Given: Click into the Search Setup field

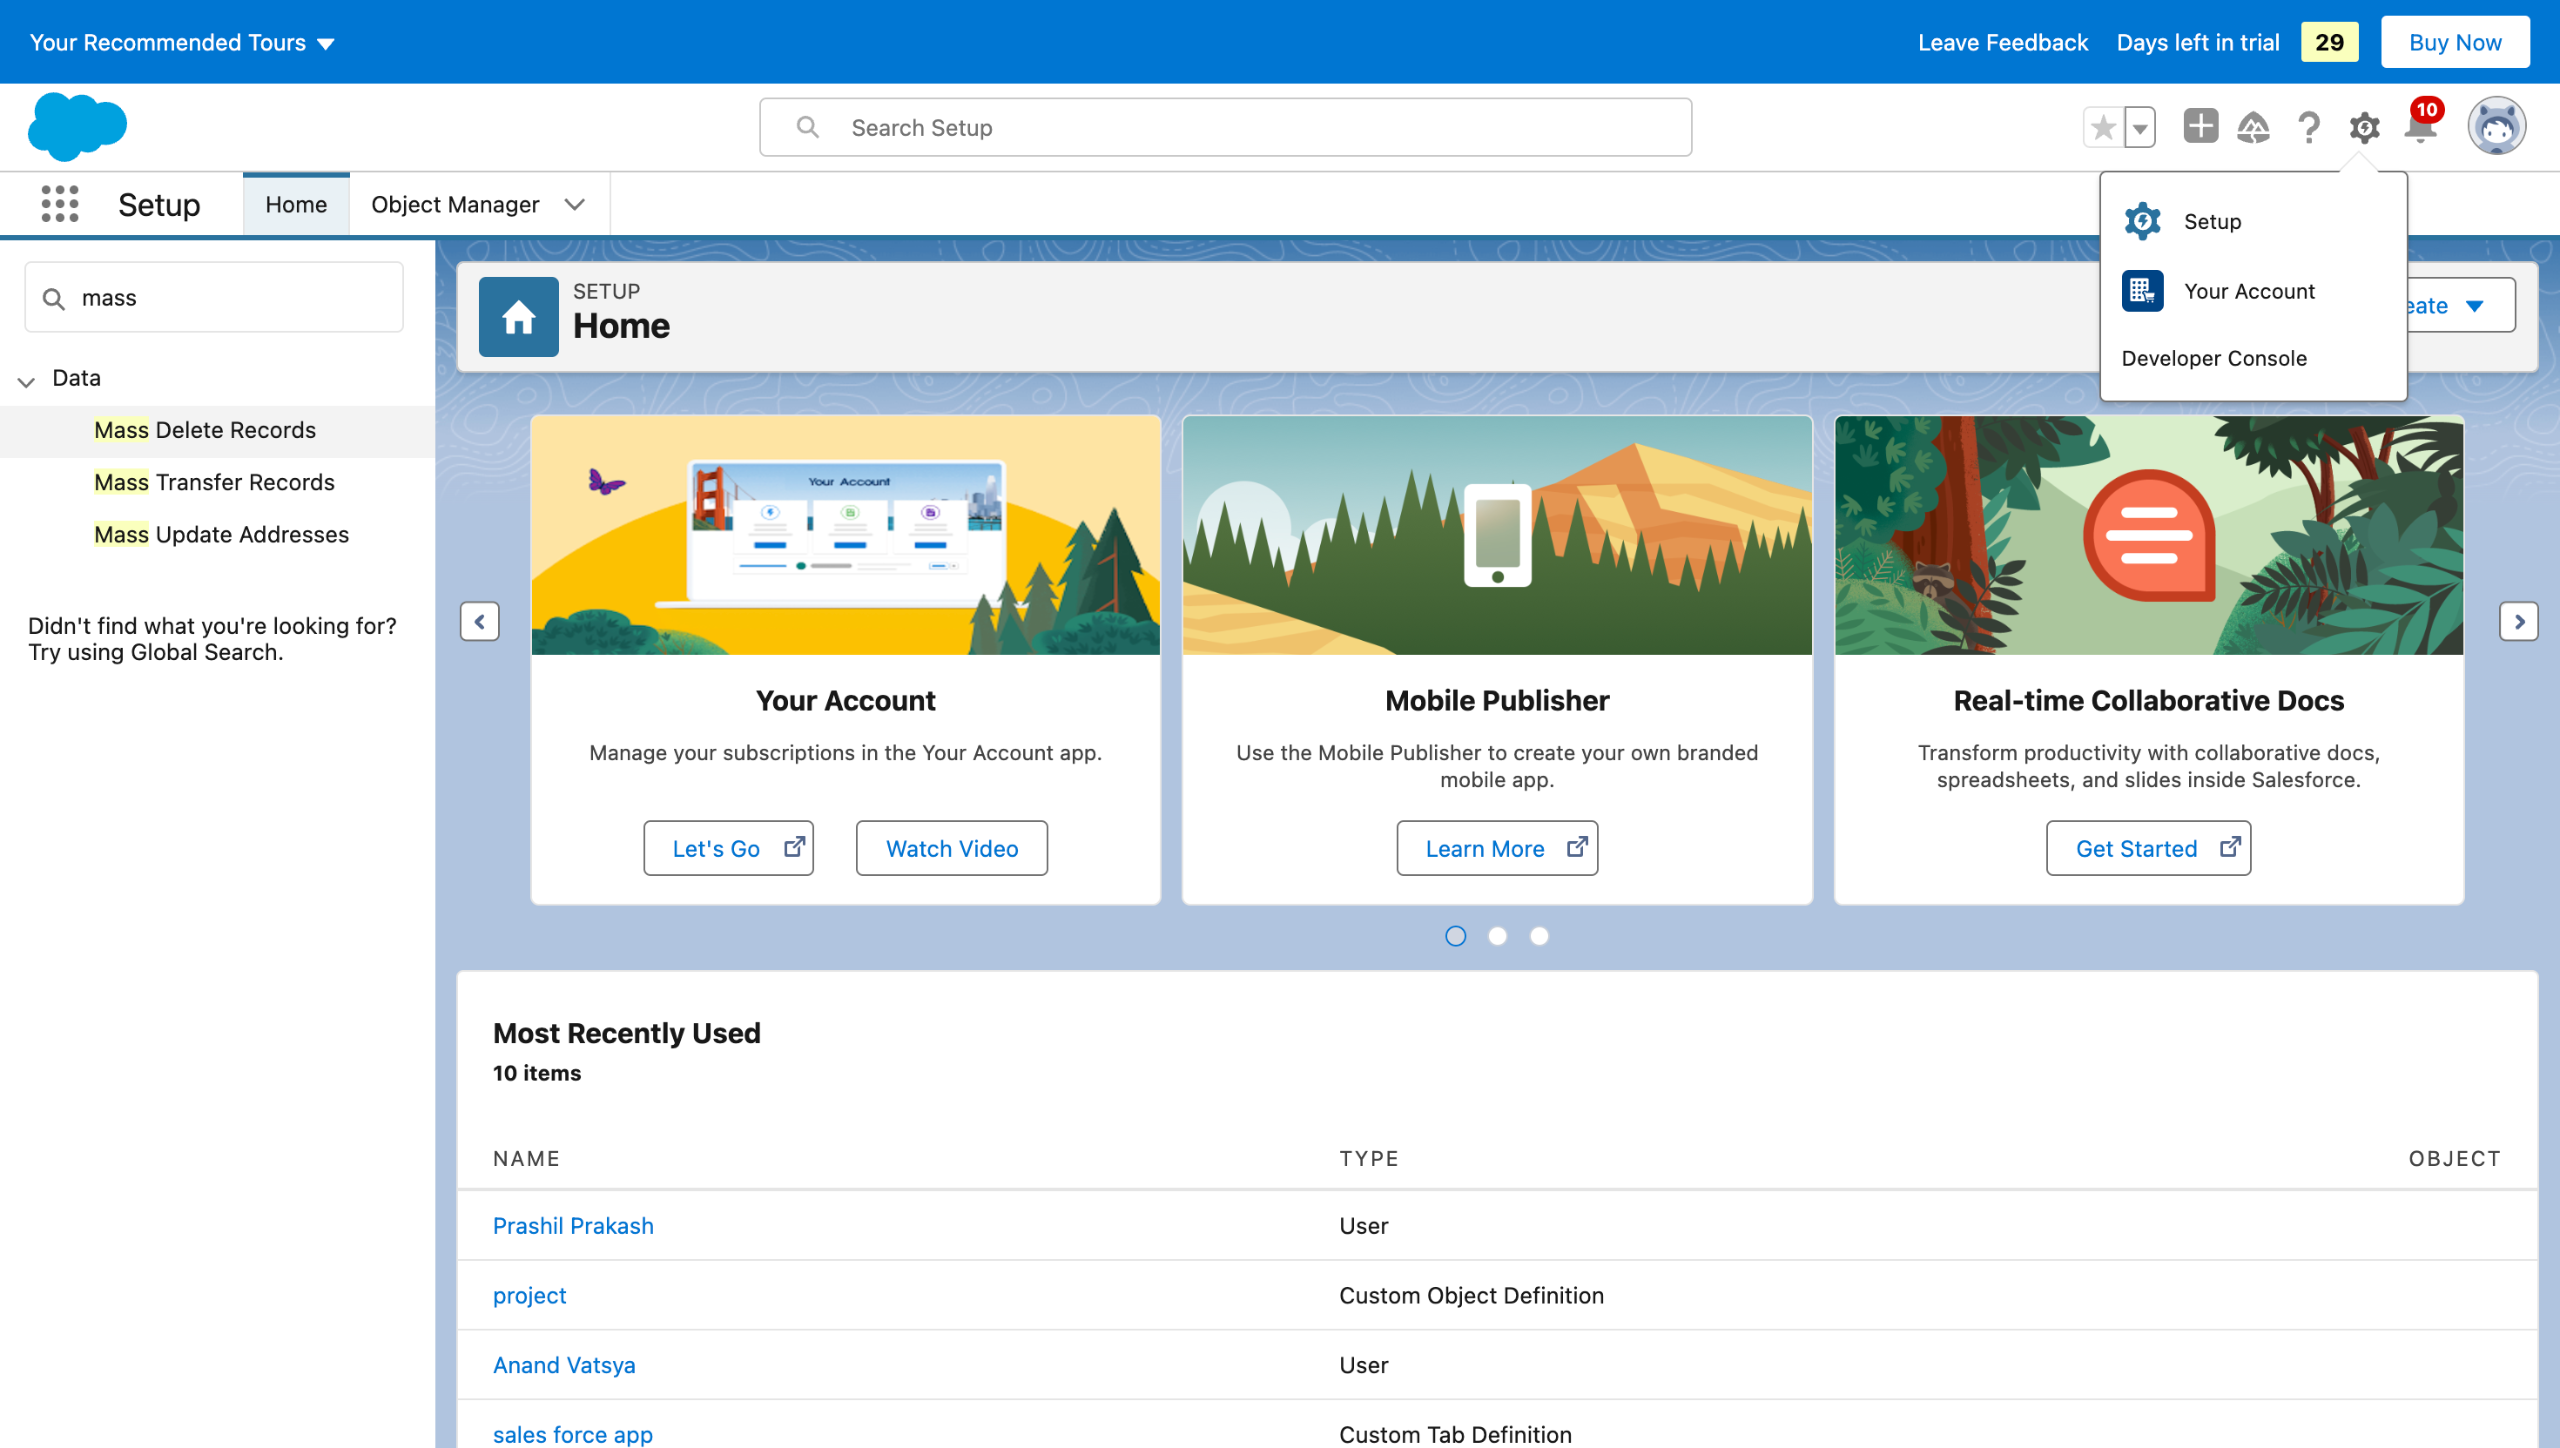Looking at the screenshot, I should (1226, 127).
